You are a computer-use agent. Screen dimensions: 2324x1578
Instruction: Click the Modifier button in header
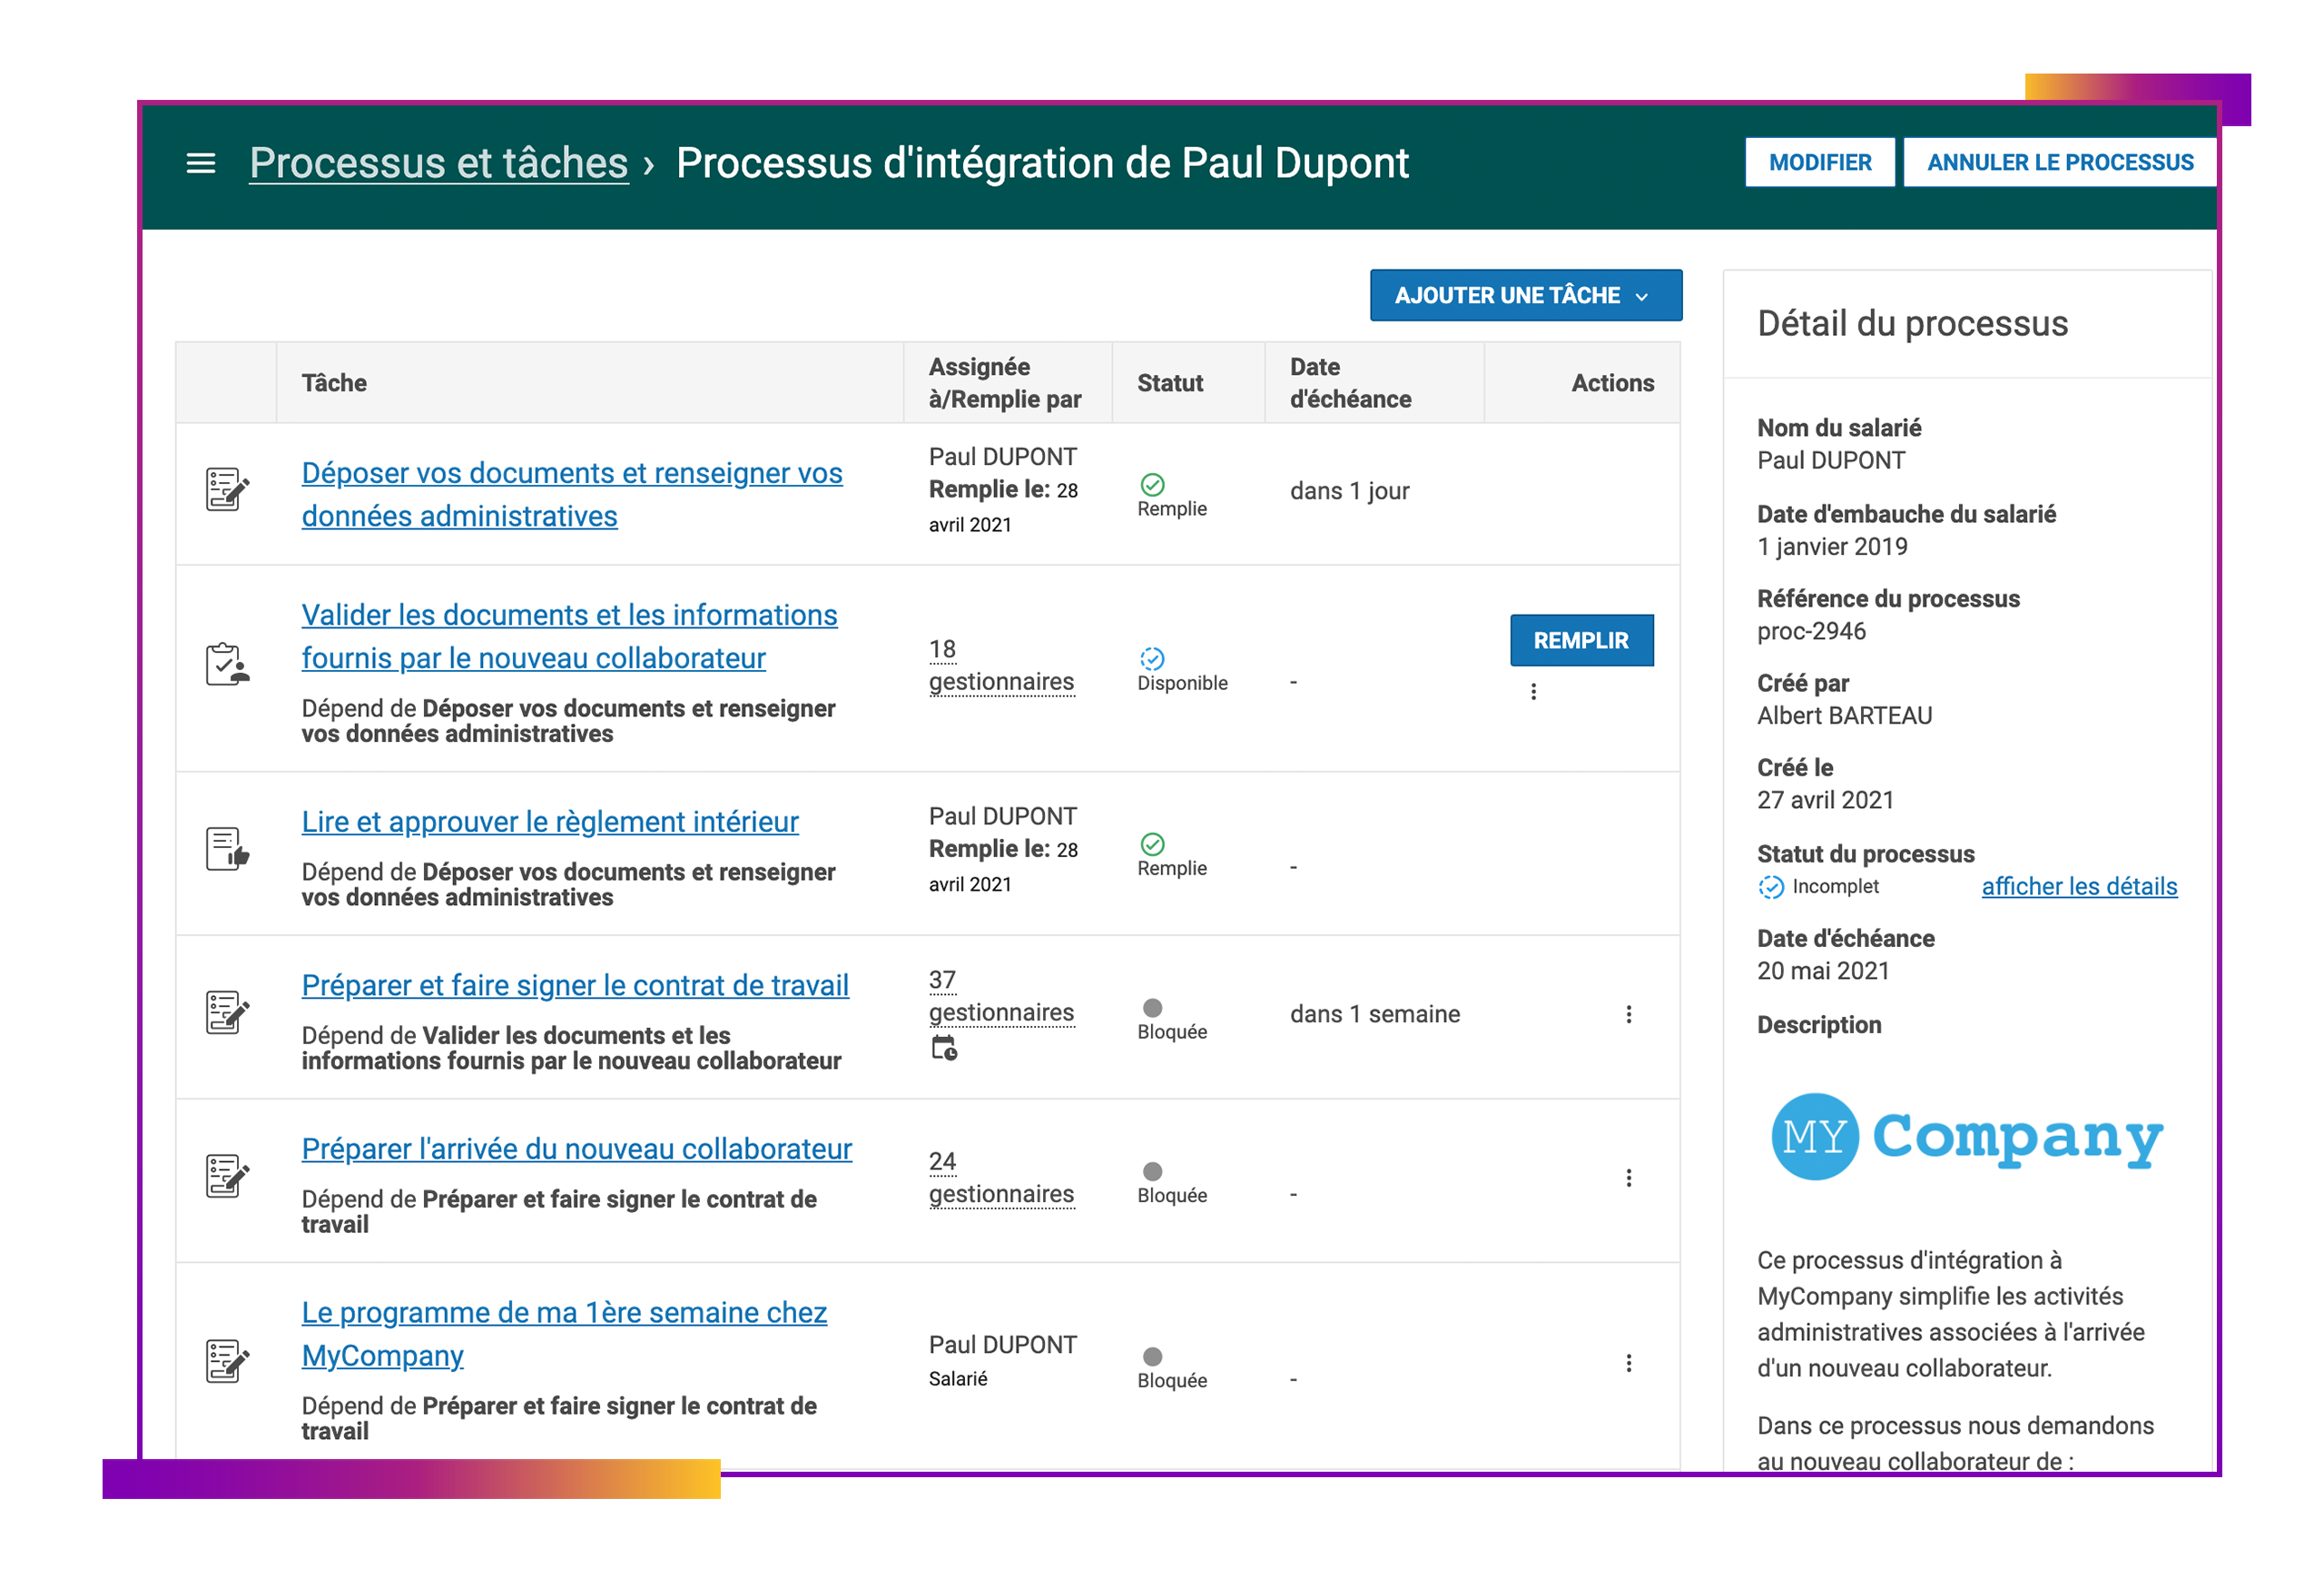coord(1819,163)
